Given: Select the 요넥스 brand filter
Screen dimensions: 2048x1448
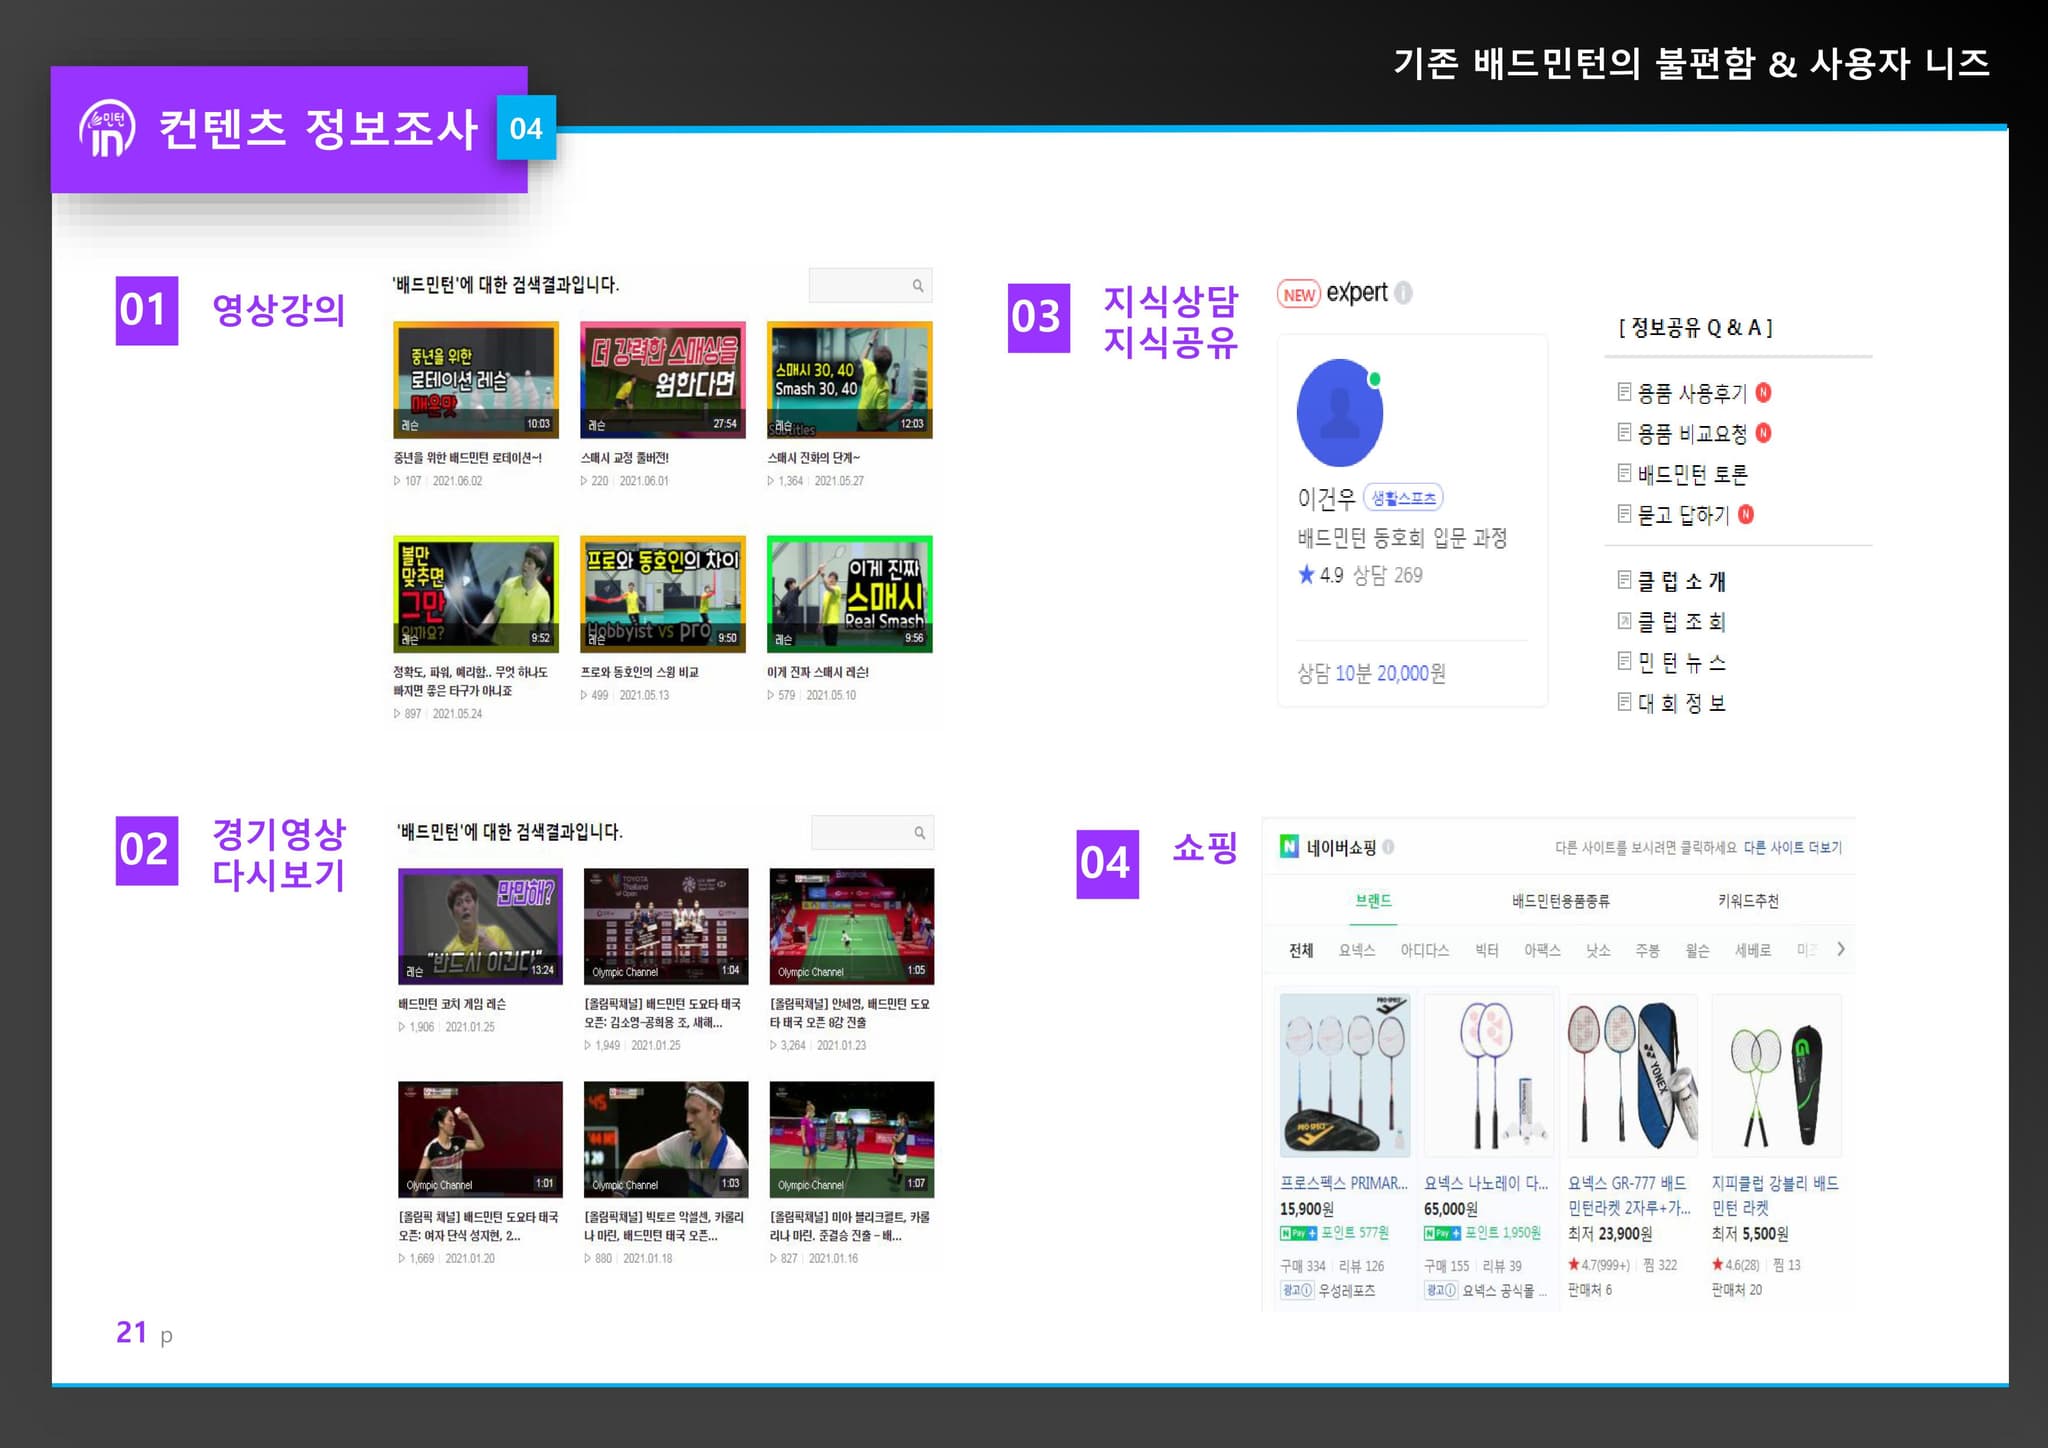Looking at the screenshot, I should pos(1357,950).
